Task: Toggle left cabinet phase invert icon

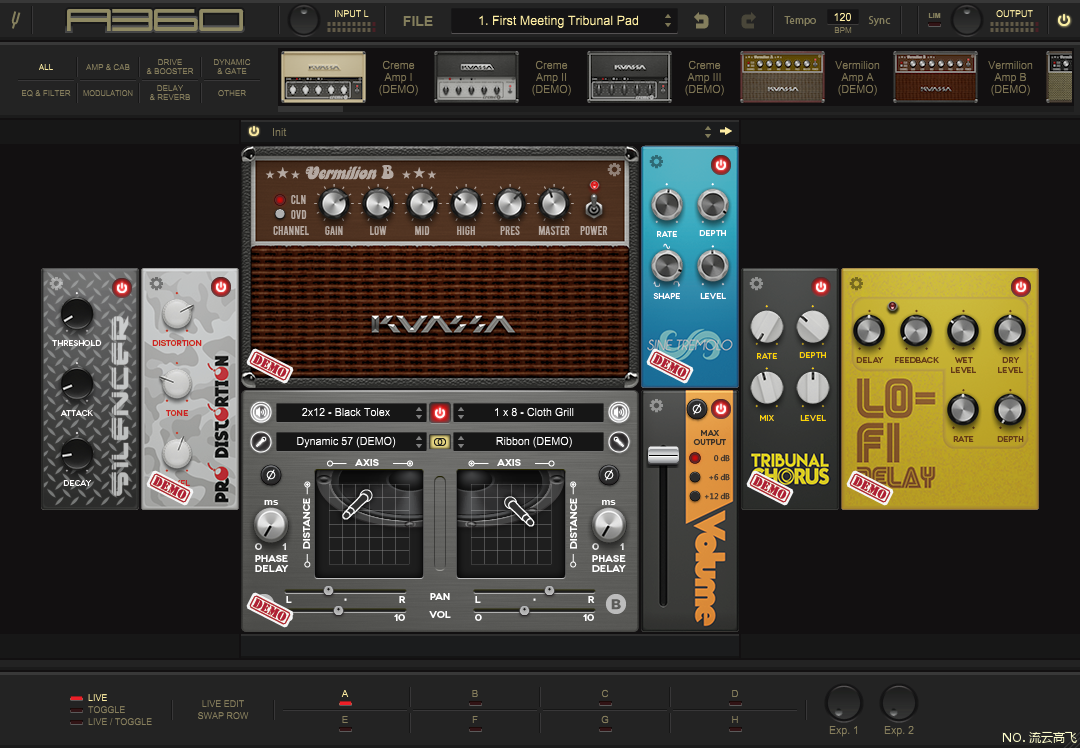Action: [x=271, y=475]
